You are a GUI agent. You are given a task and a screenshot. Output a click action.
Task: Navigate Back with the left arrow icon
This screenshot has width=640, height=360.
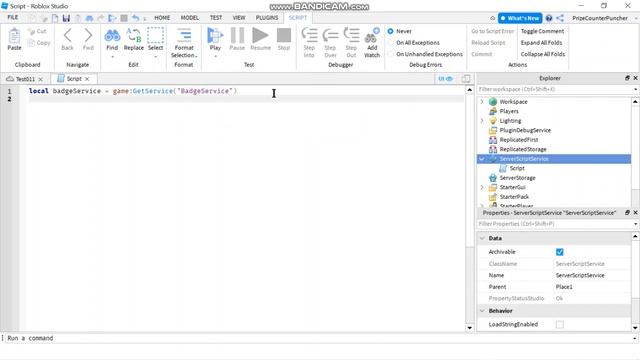[x=67, y=36]
